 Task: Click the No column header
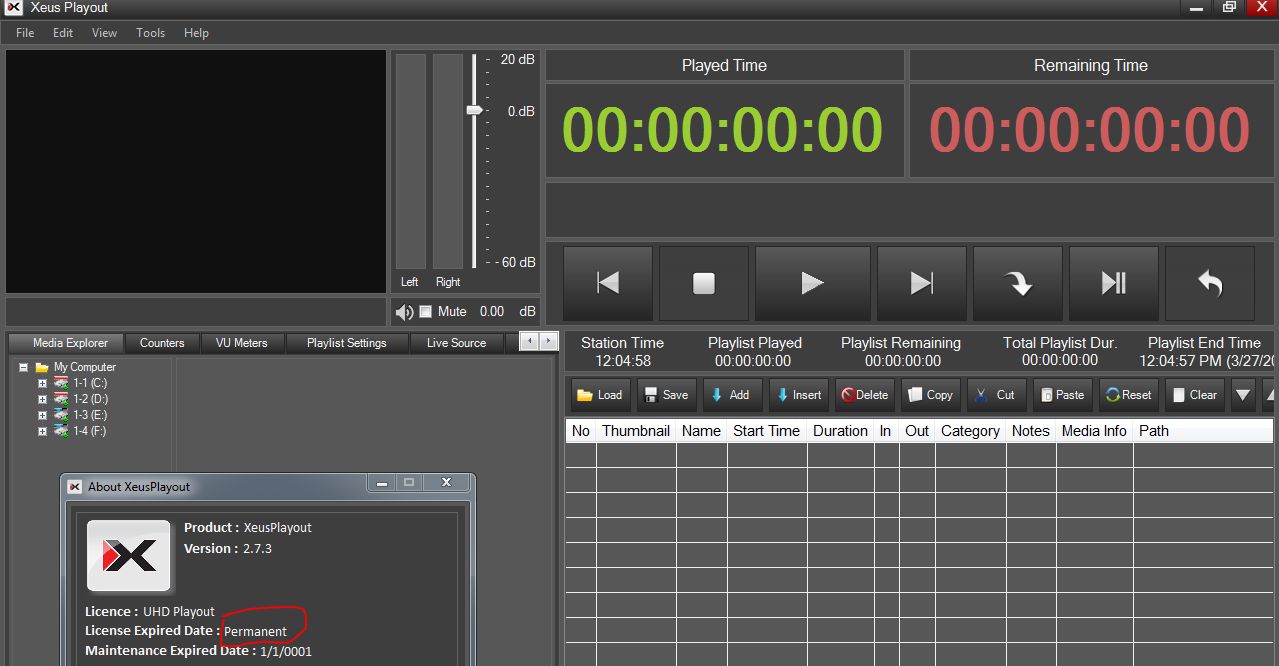pyautogui.click(x=581, y=431)
